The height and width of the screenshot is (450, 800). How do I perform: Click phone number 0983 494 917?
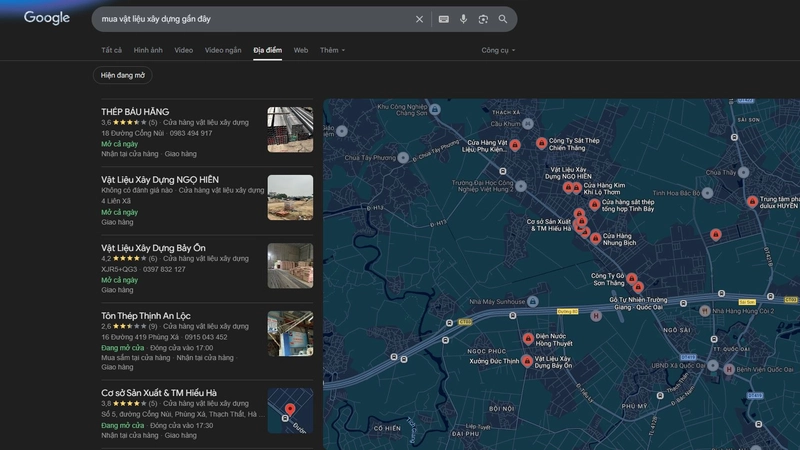(x=191, y=133)
